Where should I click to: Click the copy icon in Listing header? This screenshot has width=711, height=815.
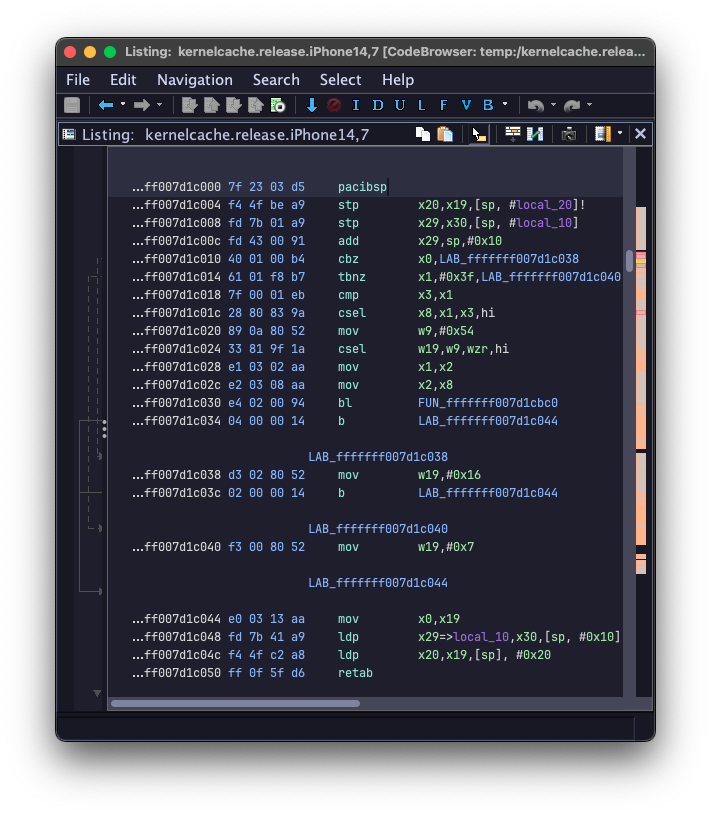click(x=423, y=134)
